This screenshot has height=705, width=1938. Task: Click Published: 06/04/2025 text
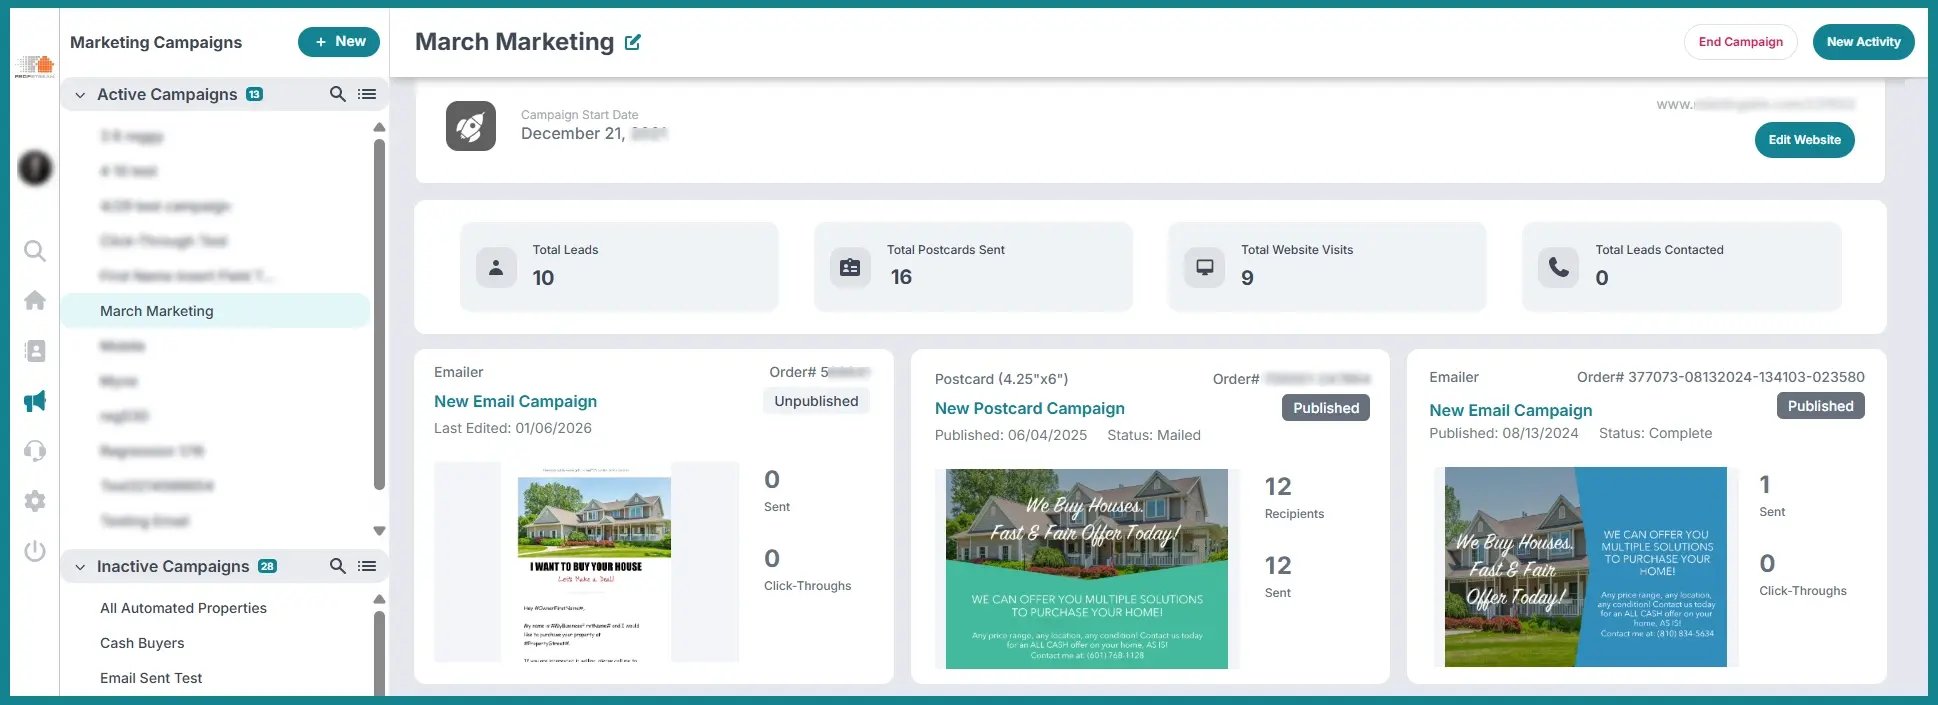pyautogui.click(x=1011, y=435)
